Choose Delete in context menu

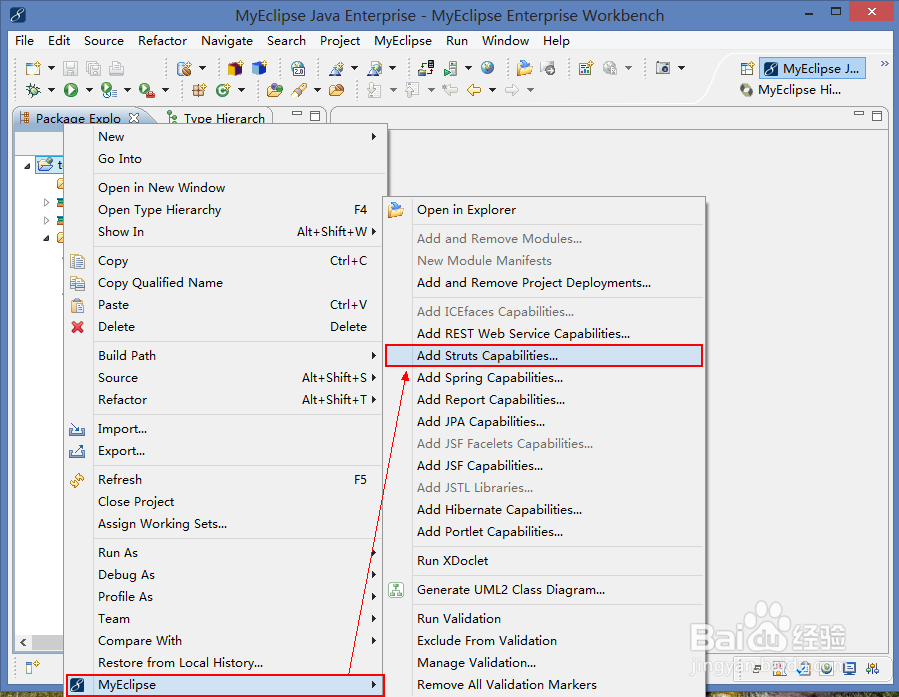pyautogui.click(x=225, y=327)
